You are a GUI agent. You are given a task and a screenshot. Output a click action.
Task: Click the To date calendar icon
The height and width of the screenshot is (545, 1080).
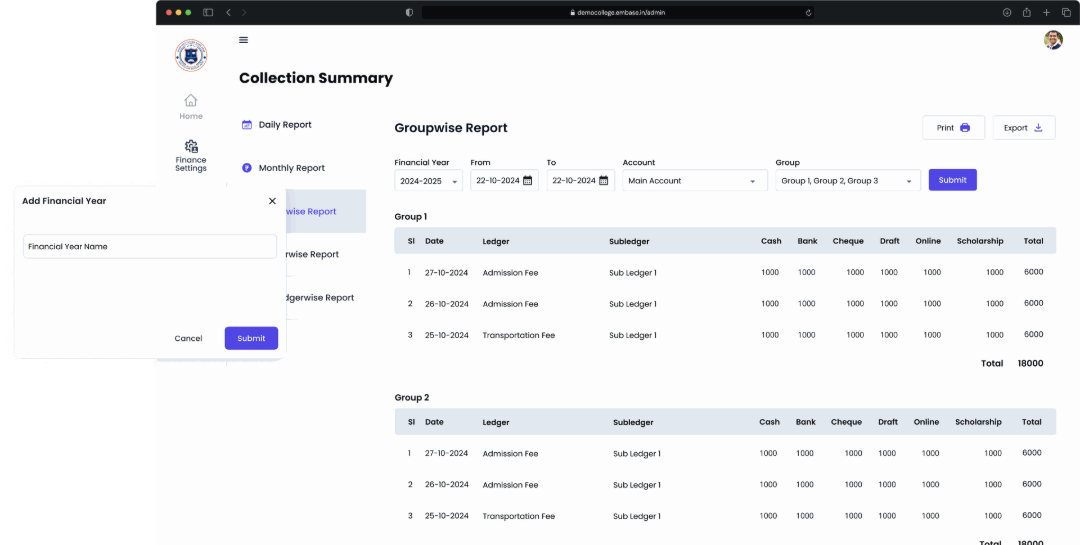click(x=603, y=181)
